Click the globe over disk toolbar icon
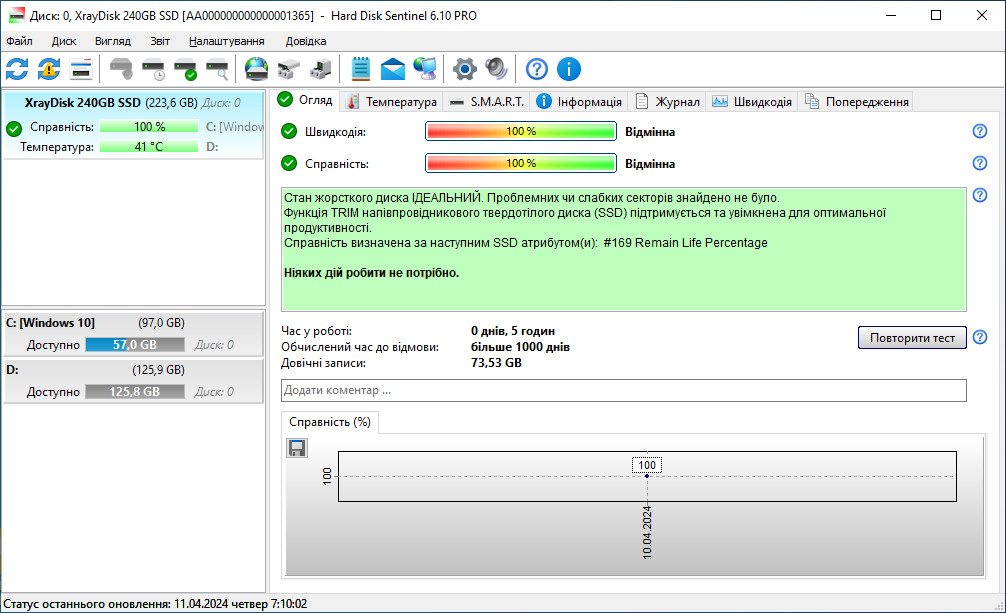1006x613 pixels. (257, 69)
